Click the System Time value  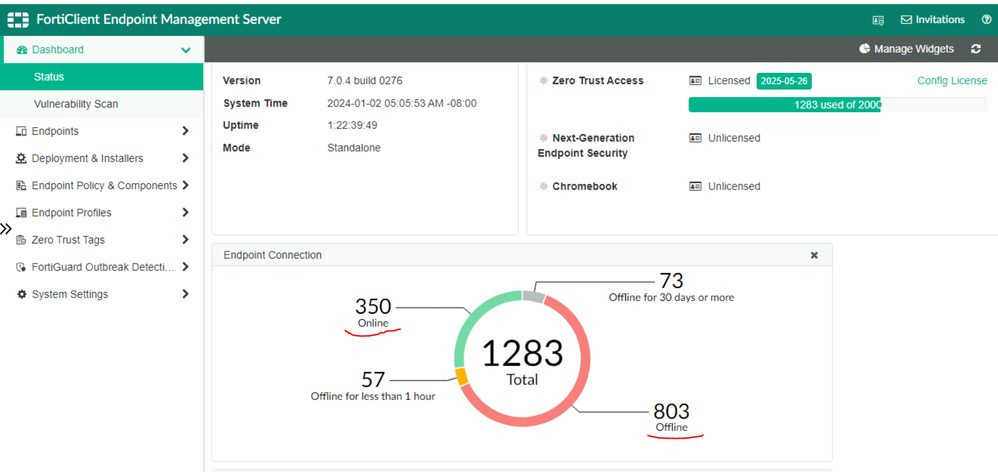(402, 103)
